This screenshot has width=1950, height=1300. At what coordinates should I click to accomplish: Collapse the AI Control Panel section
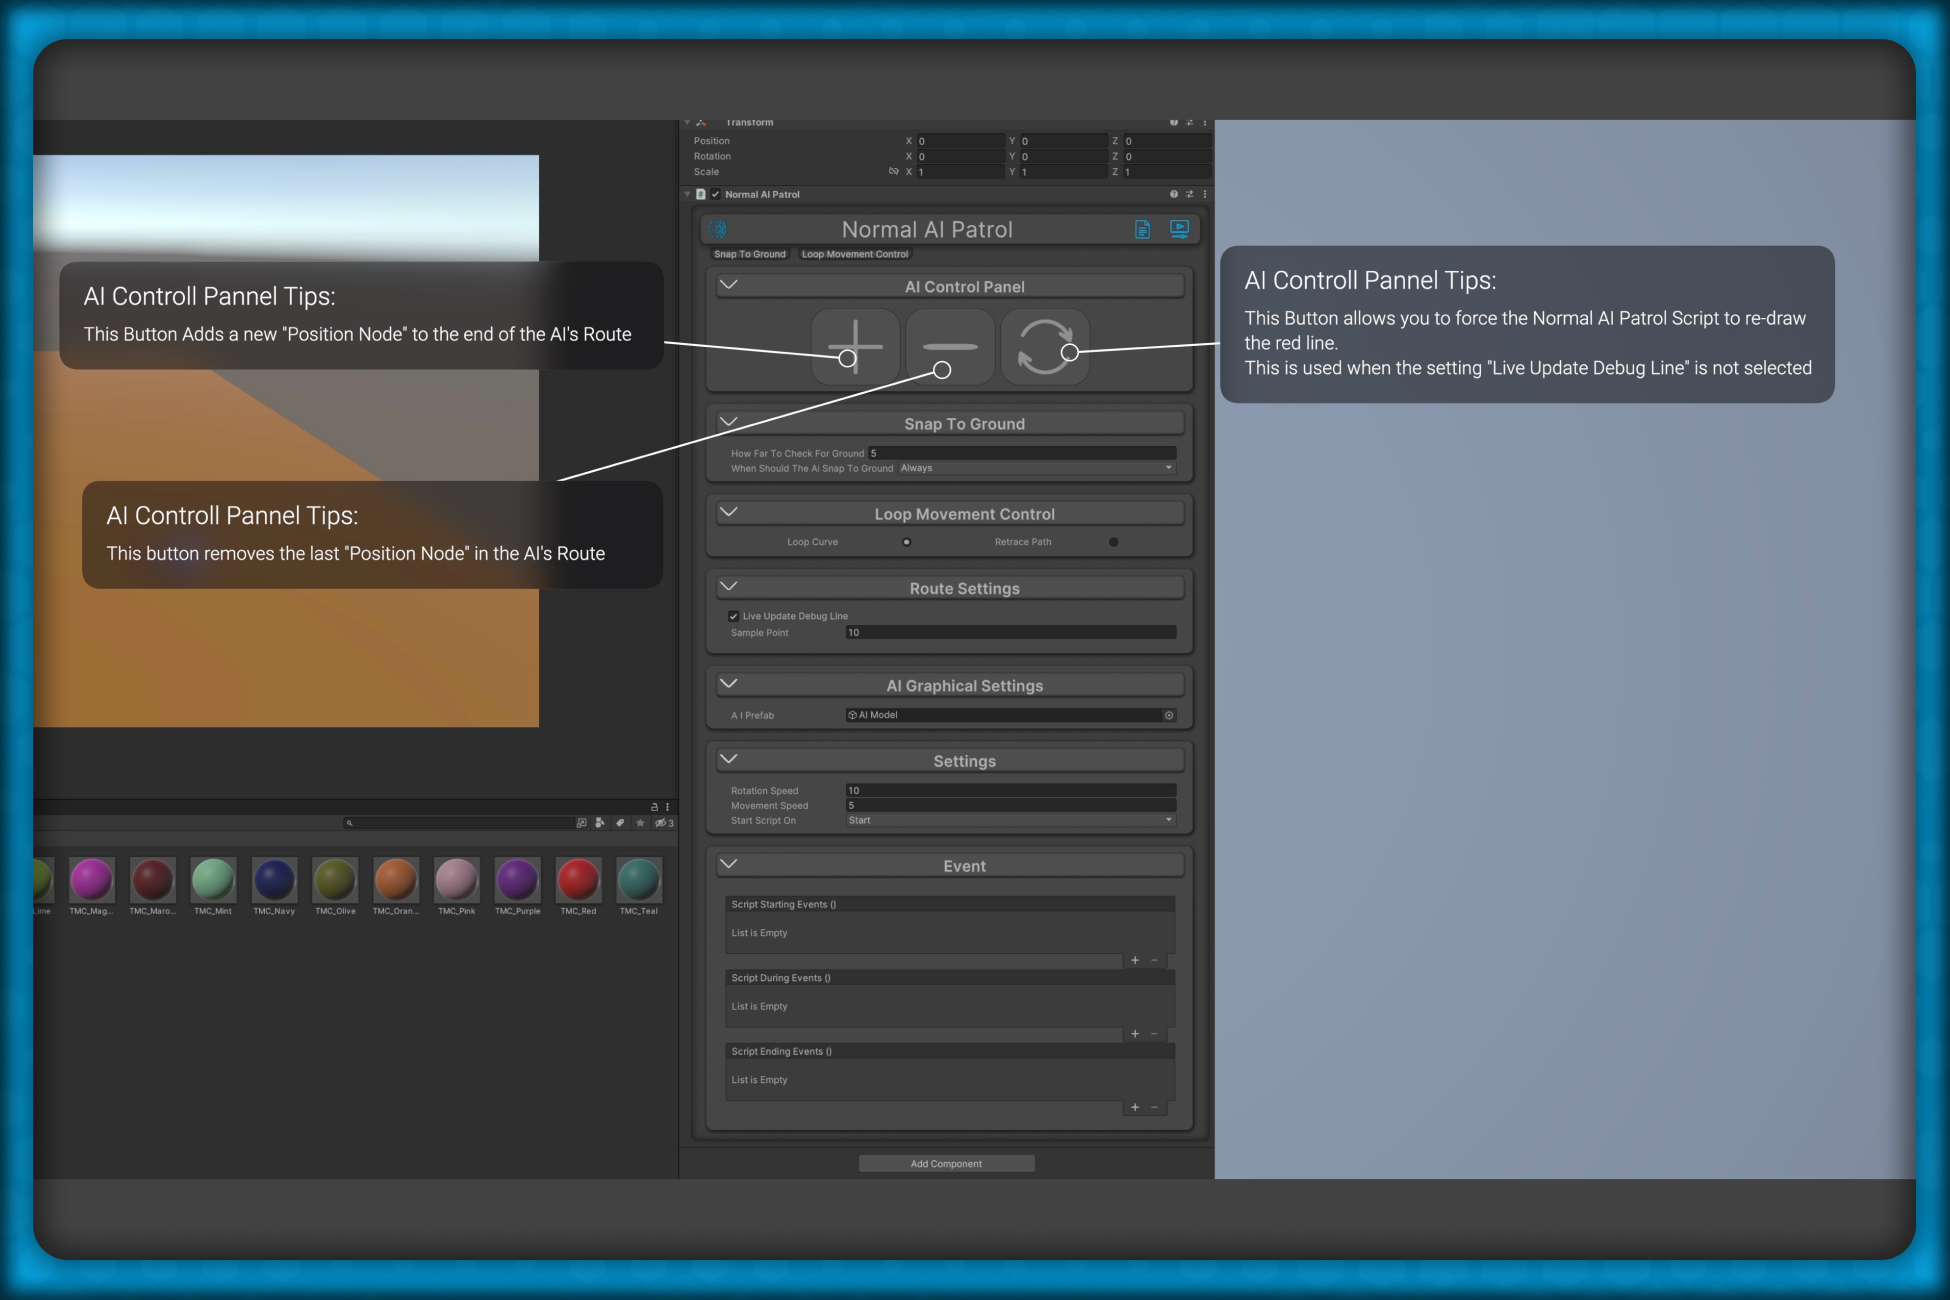[729, 285]
